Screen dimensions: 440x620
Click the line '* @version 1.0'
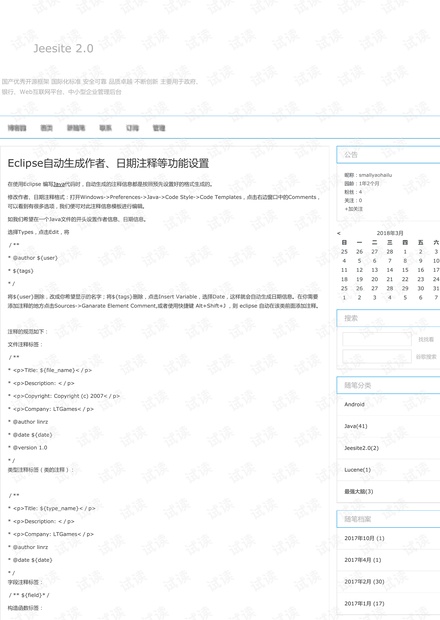pos(28,447)
